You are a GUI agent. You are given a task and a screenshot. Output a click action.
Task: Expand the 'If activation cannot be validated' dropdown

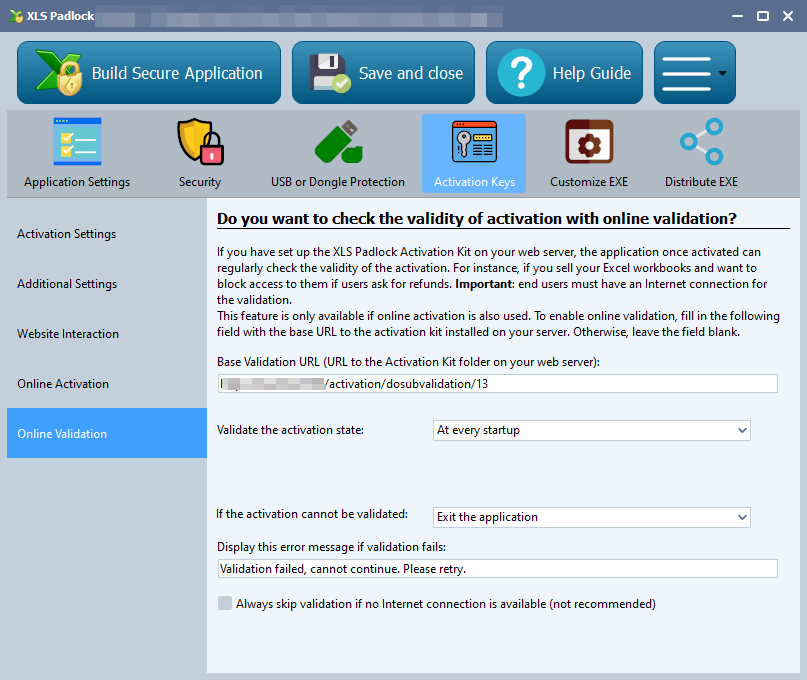[592, 517]
